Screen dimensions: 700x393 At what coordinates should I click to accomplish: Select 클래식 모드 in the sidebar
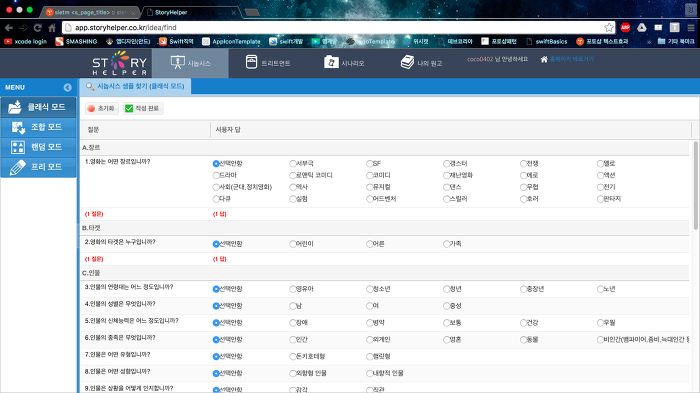(38, 107)
